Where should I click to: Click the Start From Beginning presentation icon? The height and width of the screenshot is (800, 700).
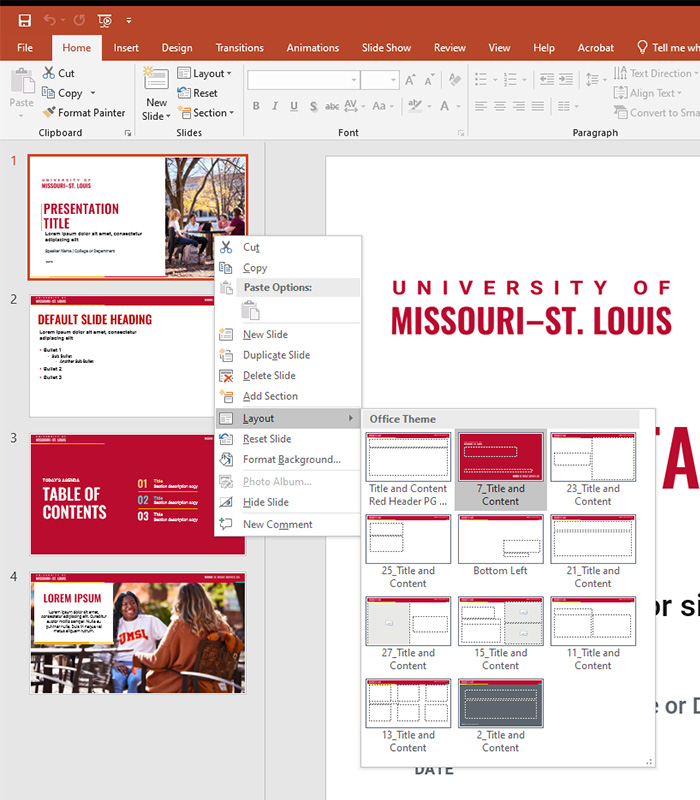[105, 20]
